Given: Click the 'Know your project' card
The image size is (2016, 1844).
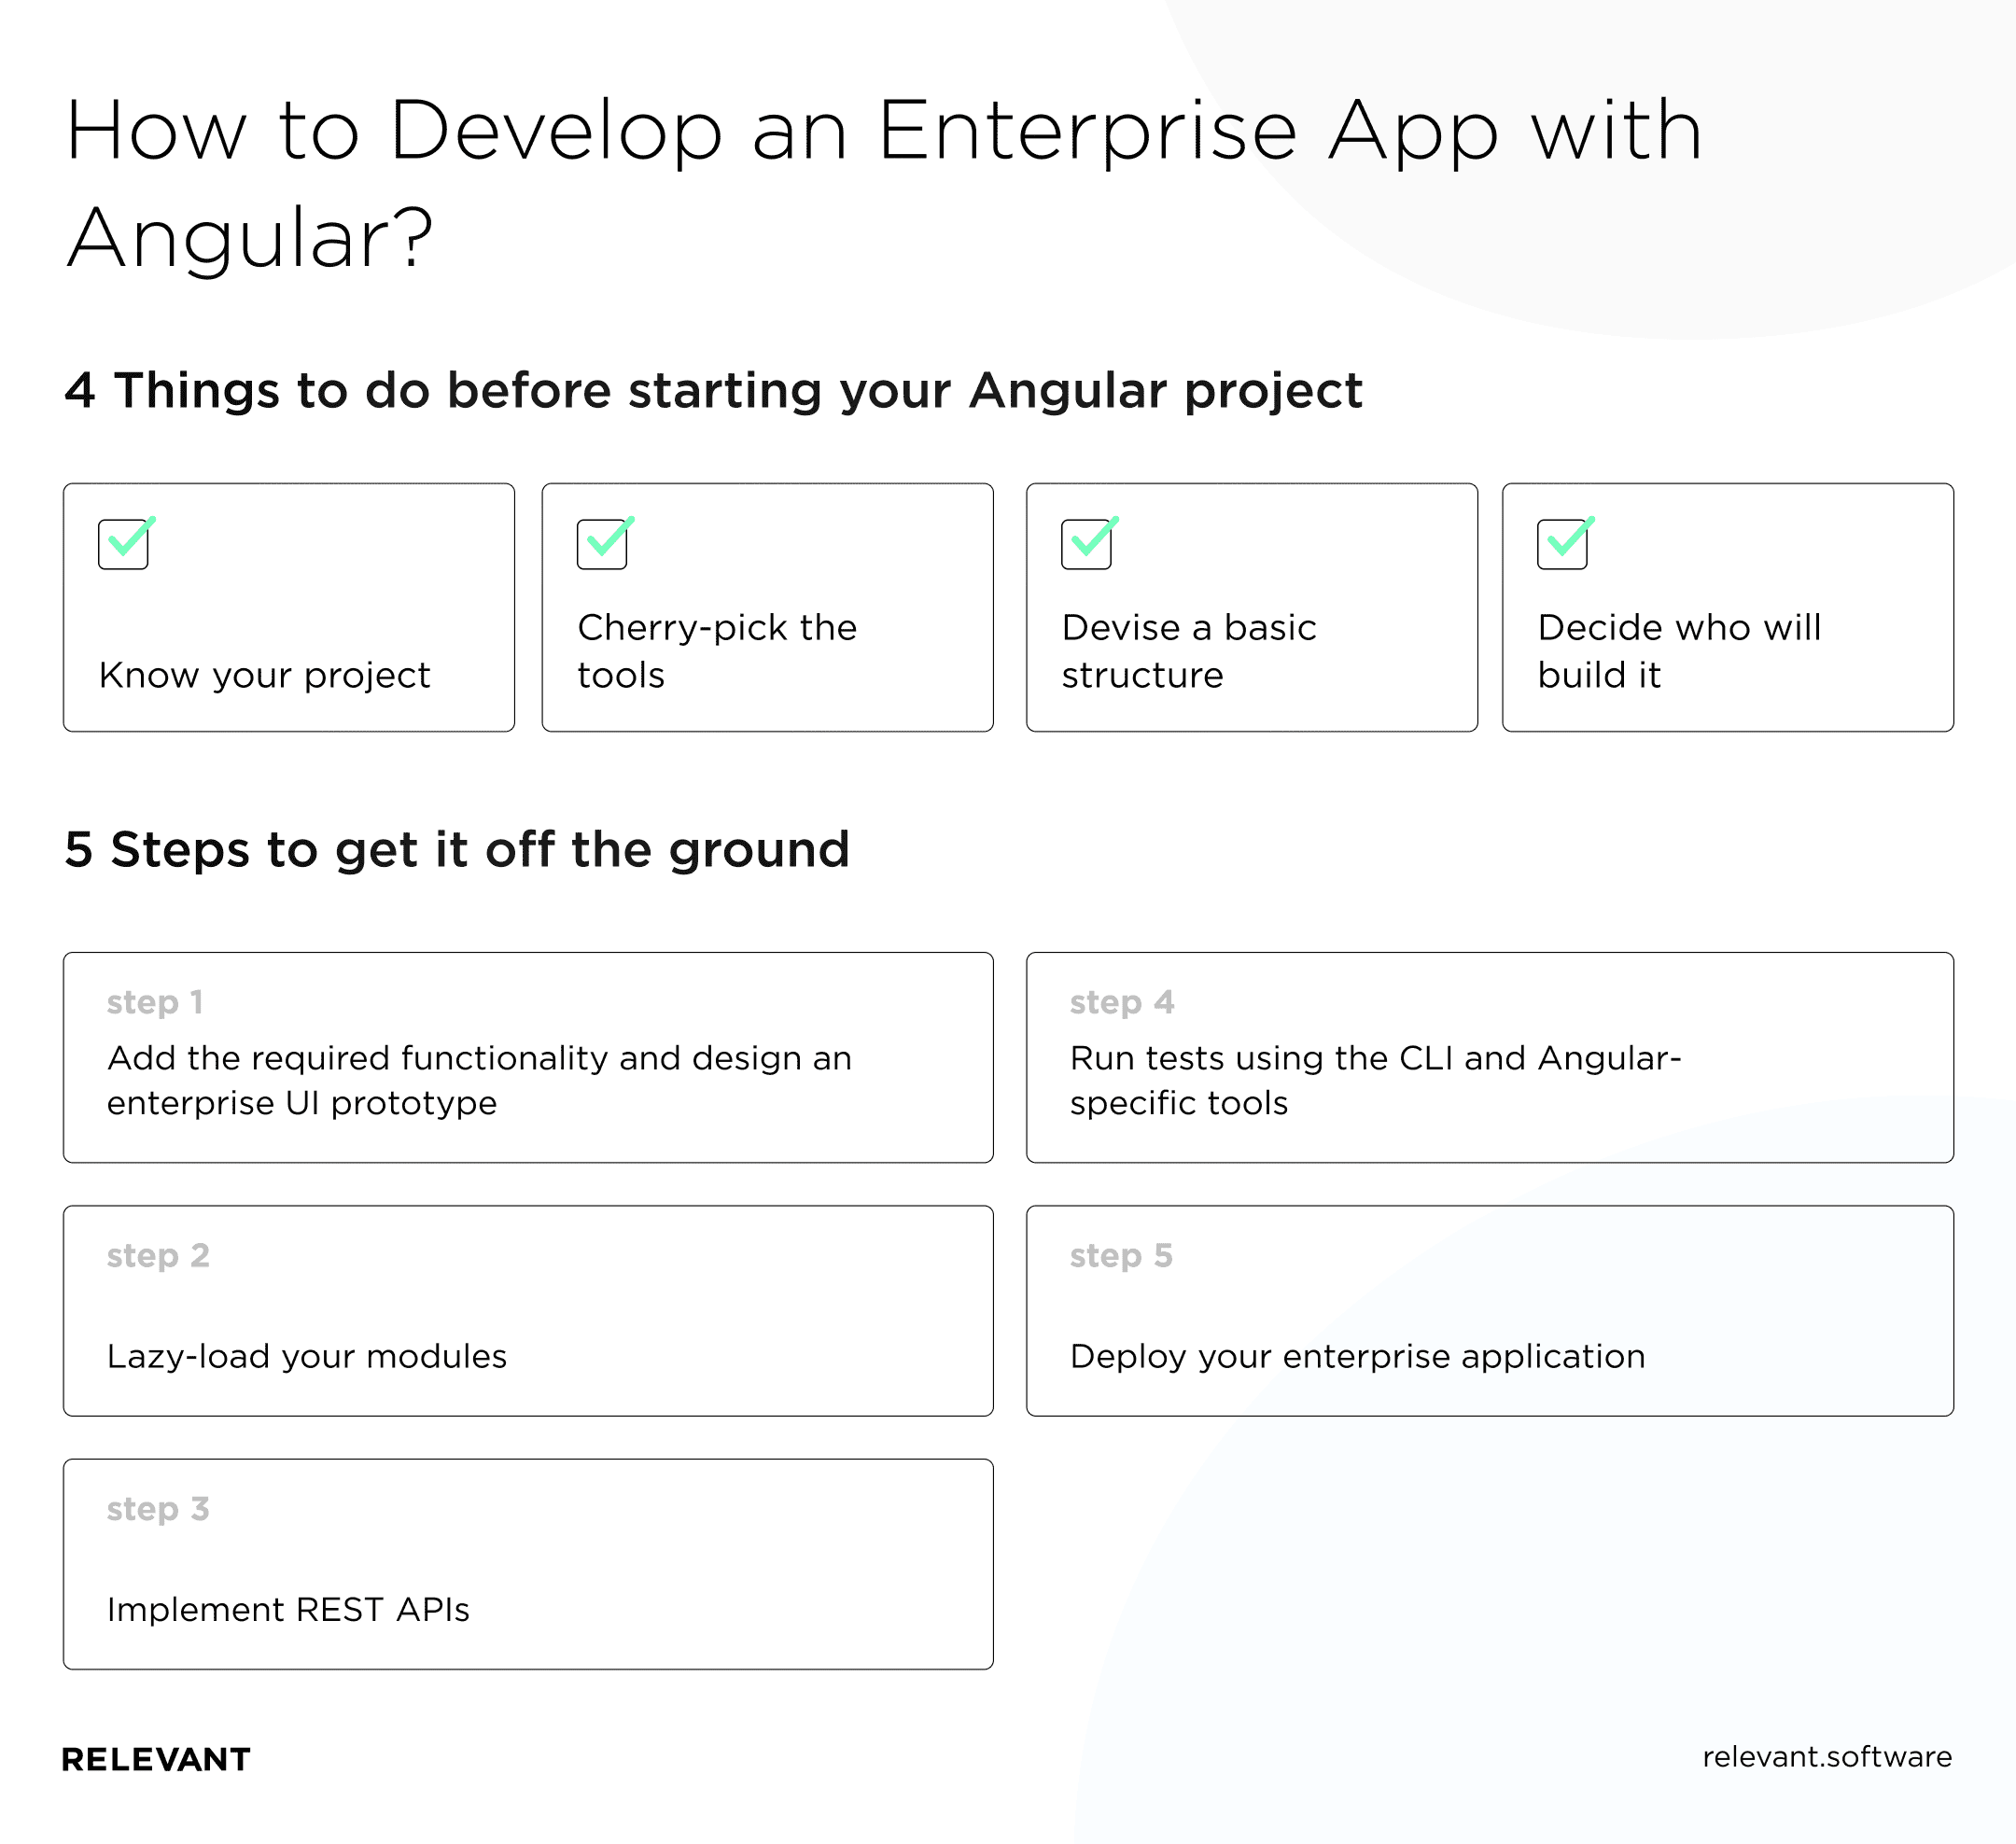Looking at the screenshot, I should 288,607.
